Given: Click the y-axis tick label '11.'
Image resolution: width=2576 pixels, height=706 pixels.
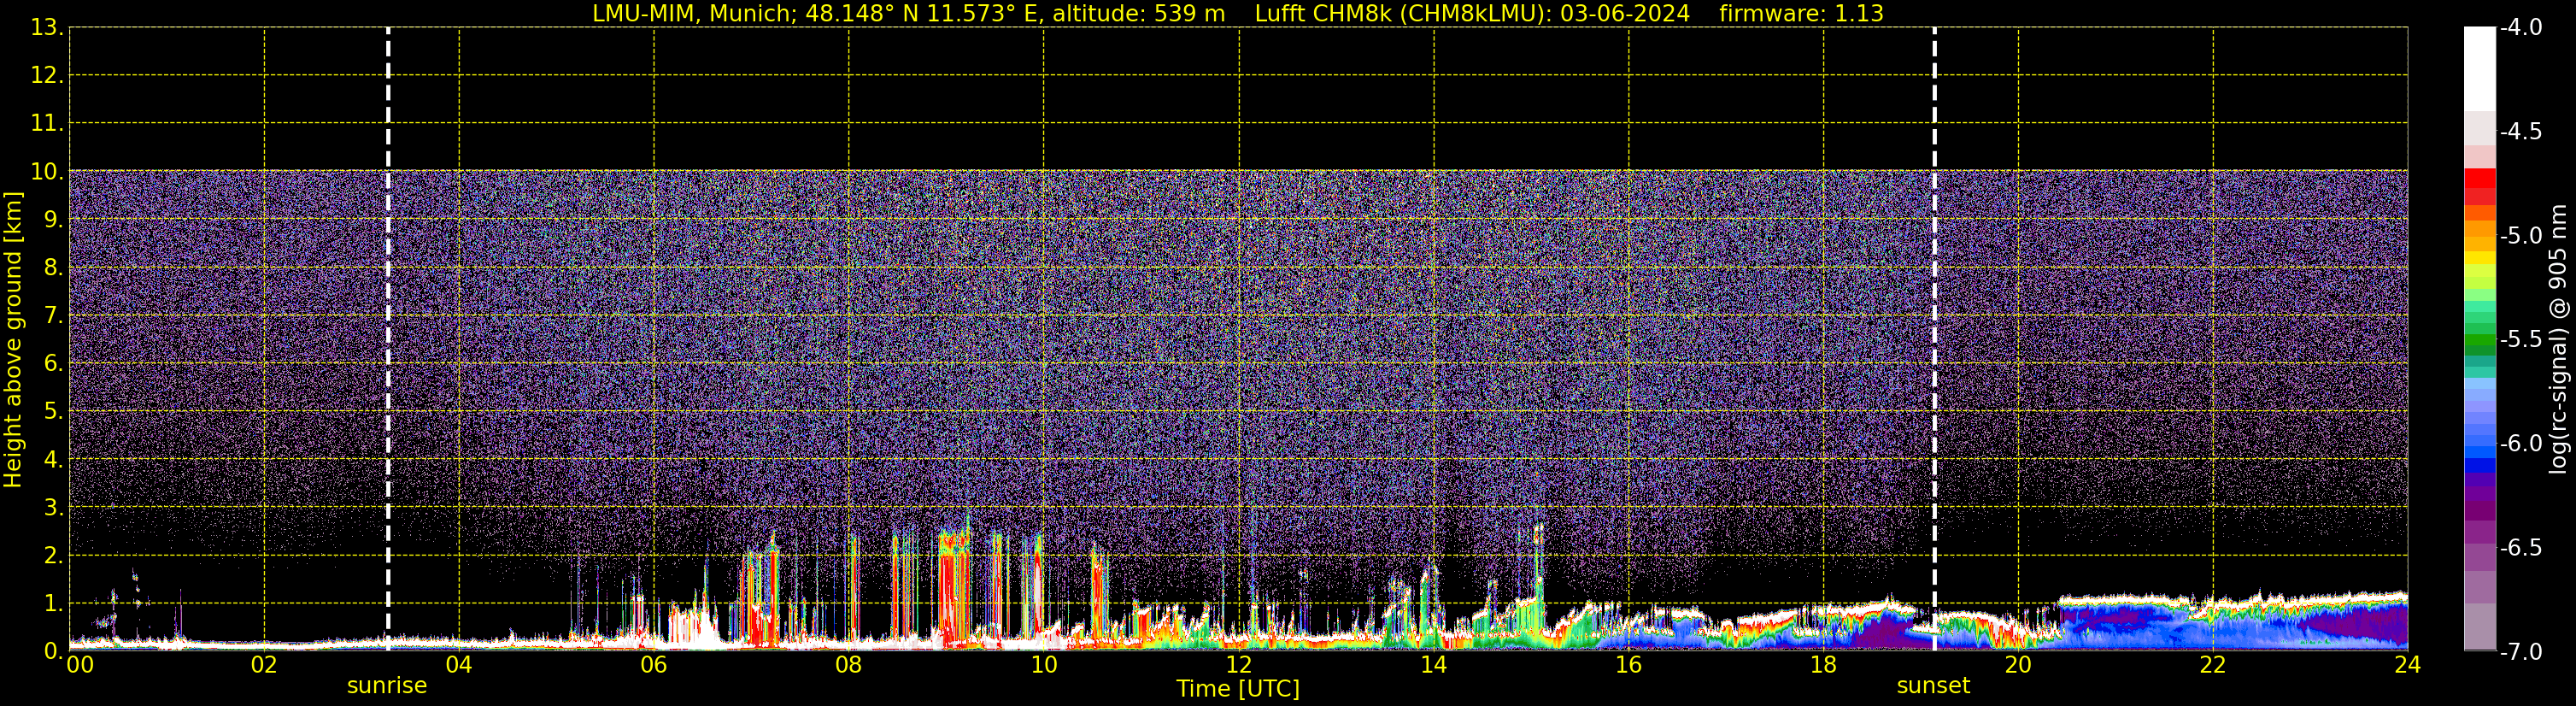Looking at the screenshot, I should (47, 124).
